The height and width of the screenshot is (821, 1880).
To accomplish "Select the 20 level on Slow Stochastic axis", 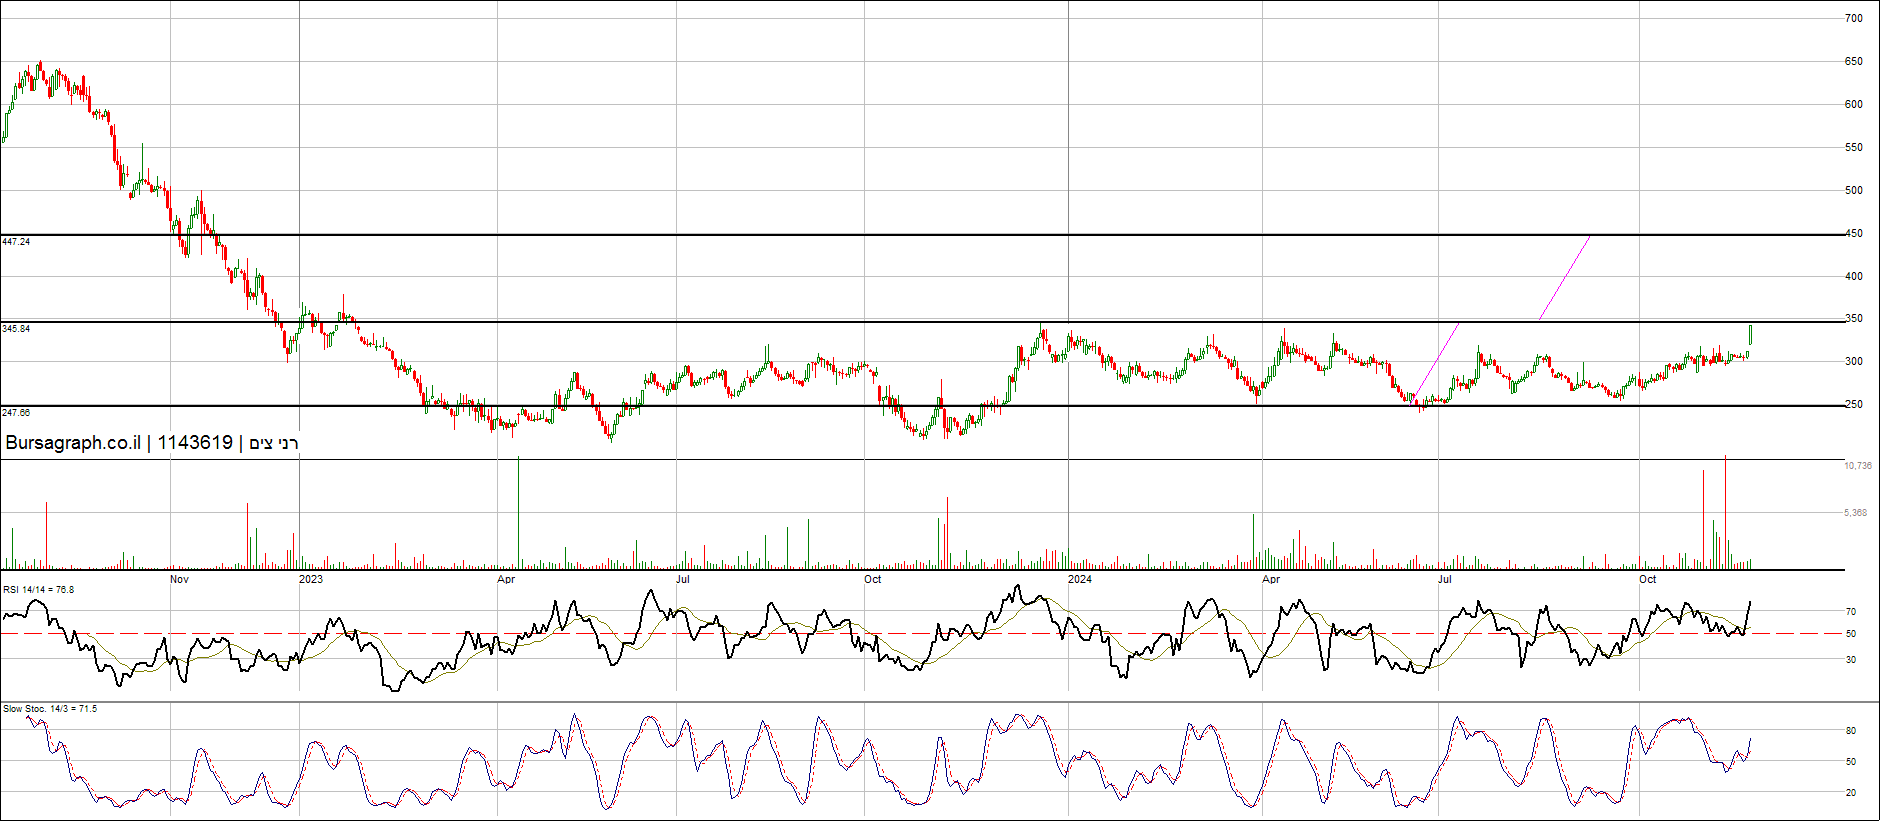I will point(1851,793).
